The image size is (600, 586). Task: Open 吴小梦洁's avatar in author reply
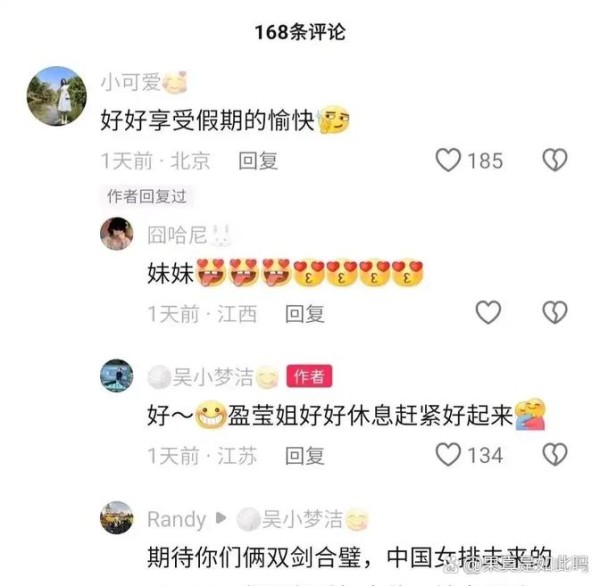(117, 376)
